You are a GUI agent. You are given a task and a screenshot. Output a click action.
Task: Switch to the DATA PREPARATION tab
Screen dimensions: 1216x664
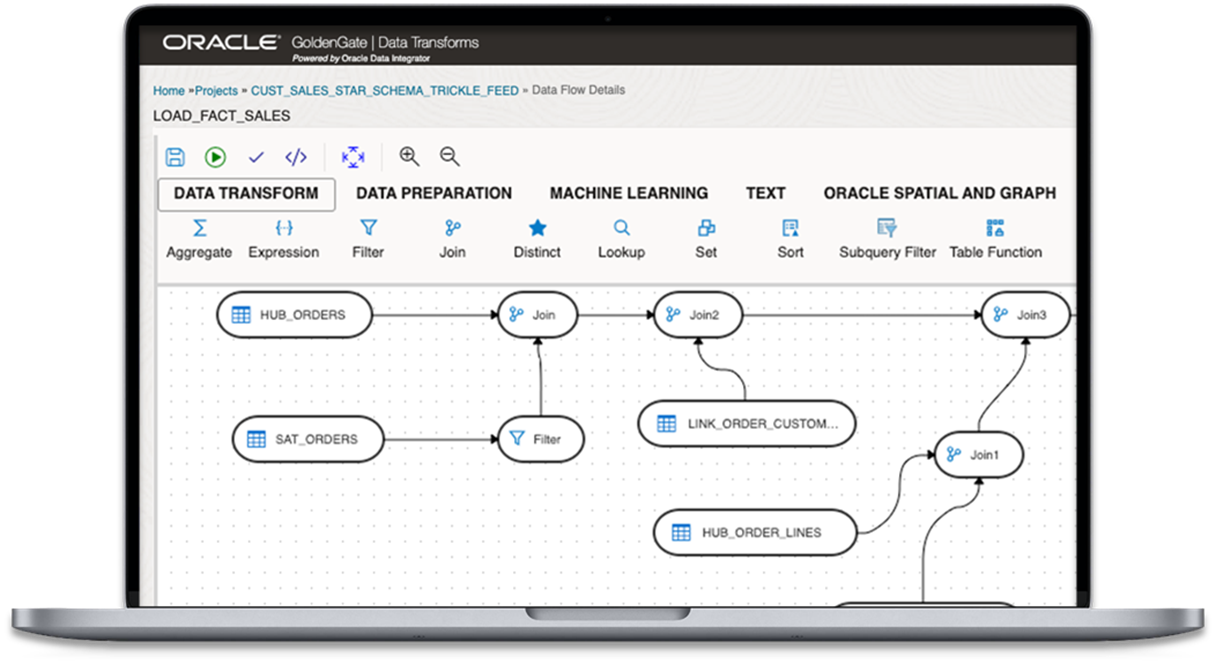pos(433,192)
